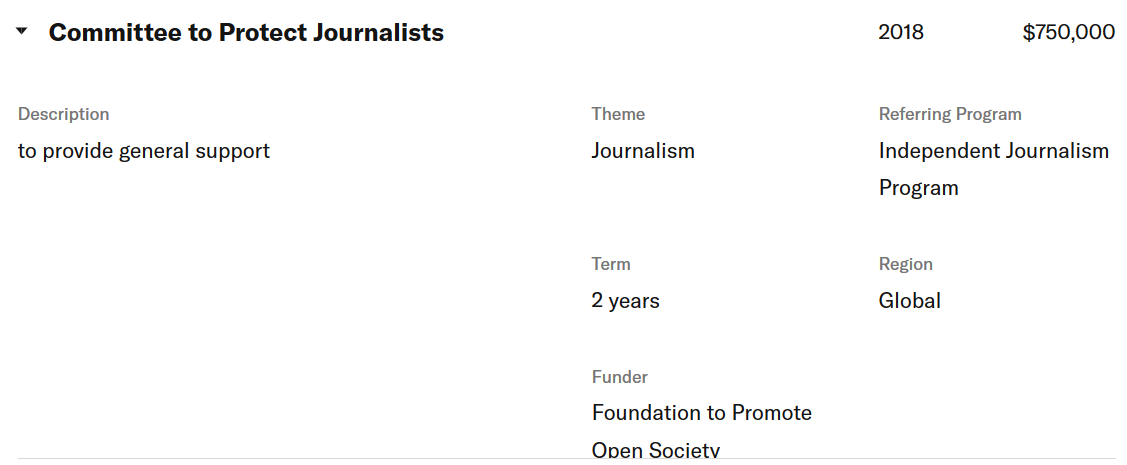Click the word Program under Referring Program
Screen dimensions: 1127x465
(x=919, y=188)
